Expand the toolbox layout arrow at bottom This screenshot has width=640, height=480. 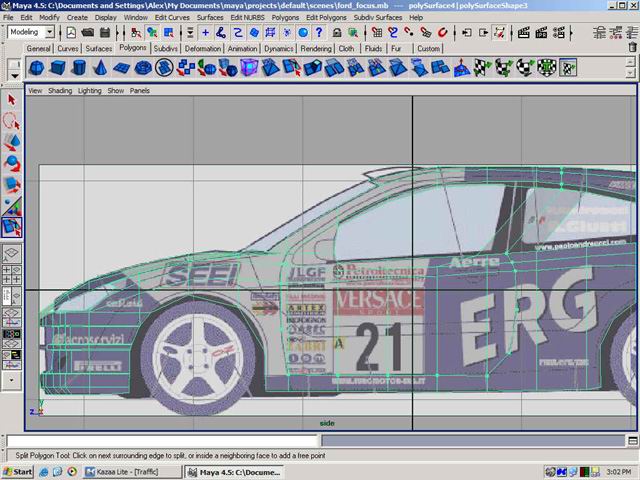click(12, 380)
